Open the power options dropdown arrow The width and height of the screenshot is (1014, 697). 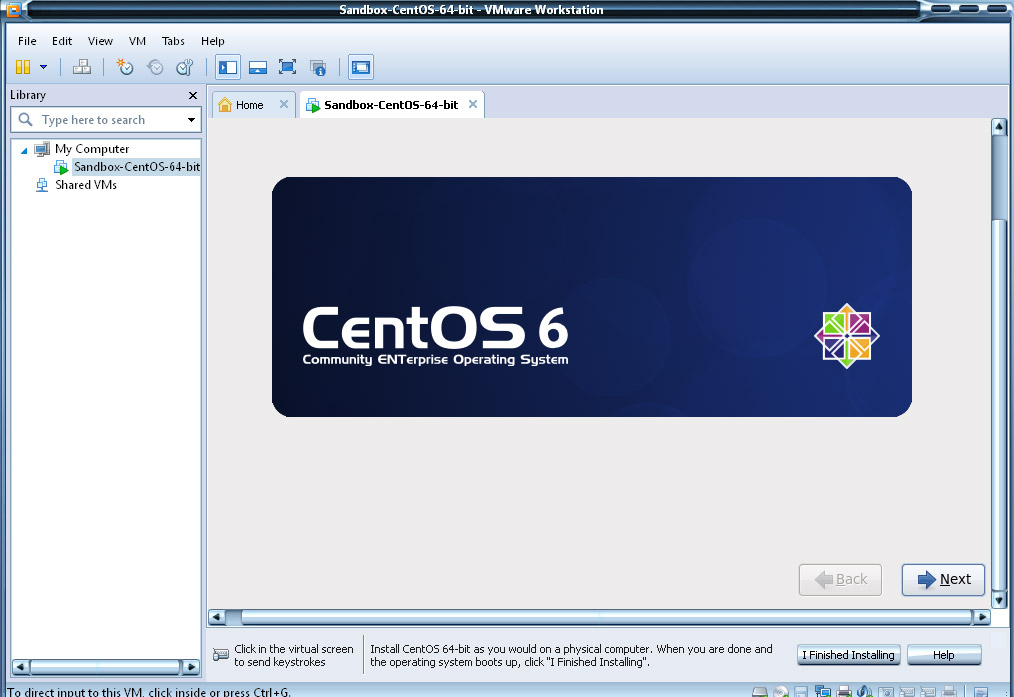coord(43,67)
